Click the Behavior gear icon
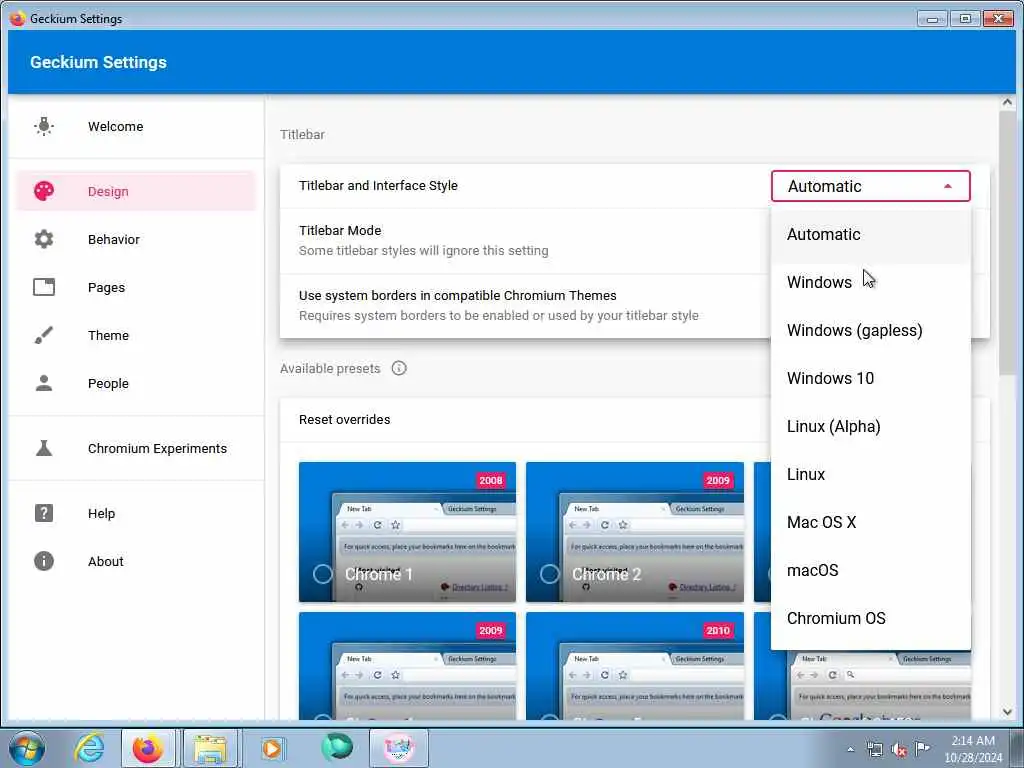Screen dimensions: 1024x768 tap(44, 239)
